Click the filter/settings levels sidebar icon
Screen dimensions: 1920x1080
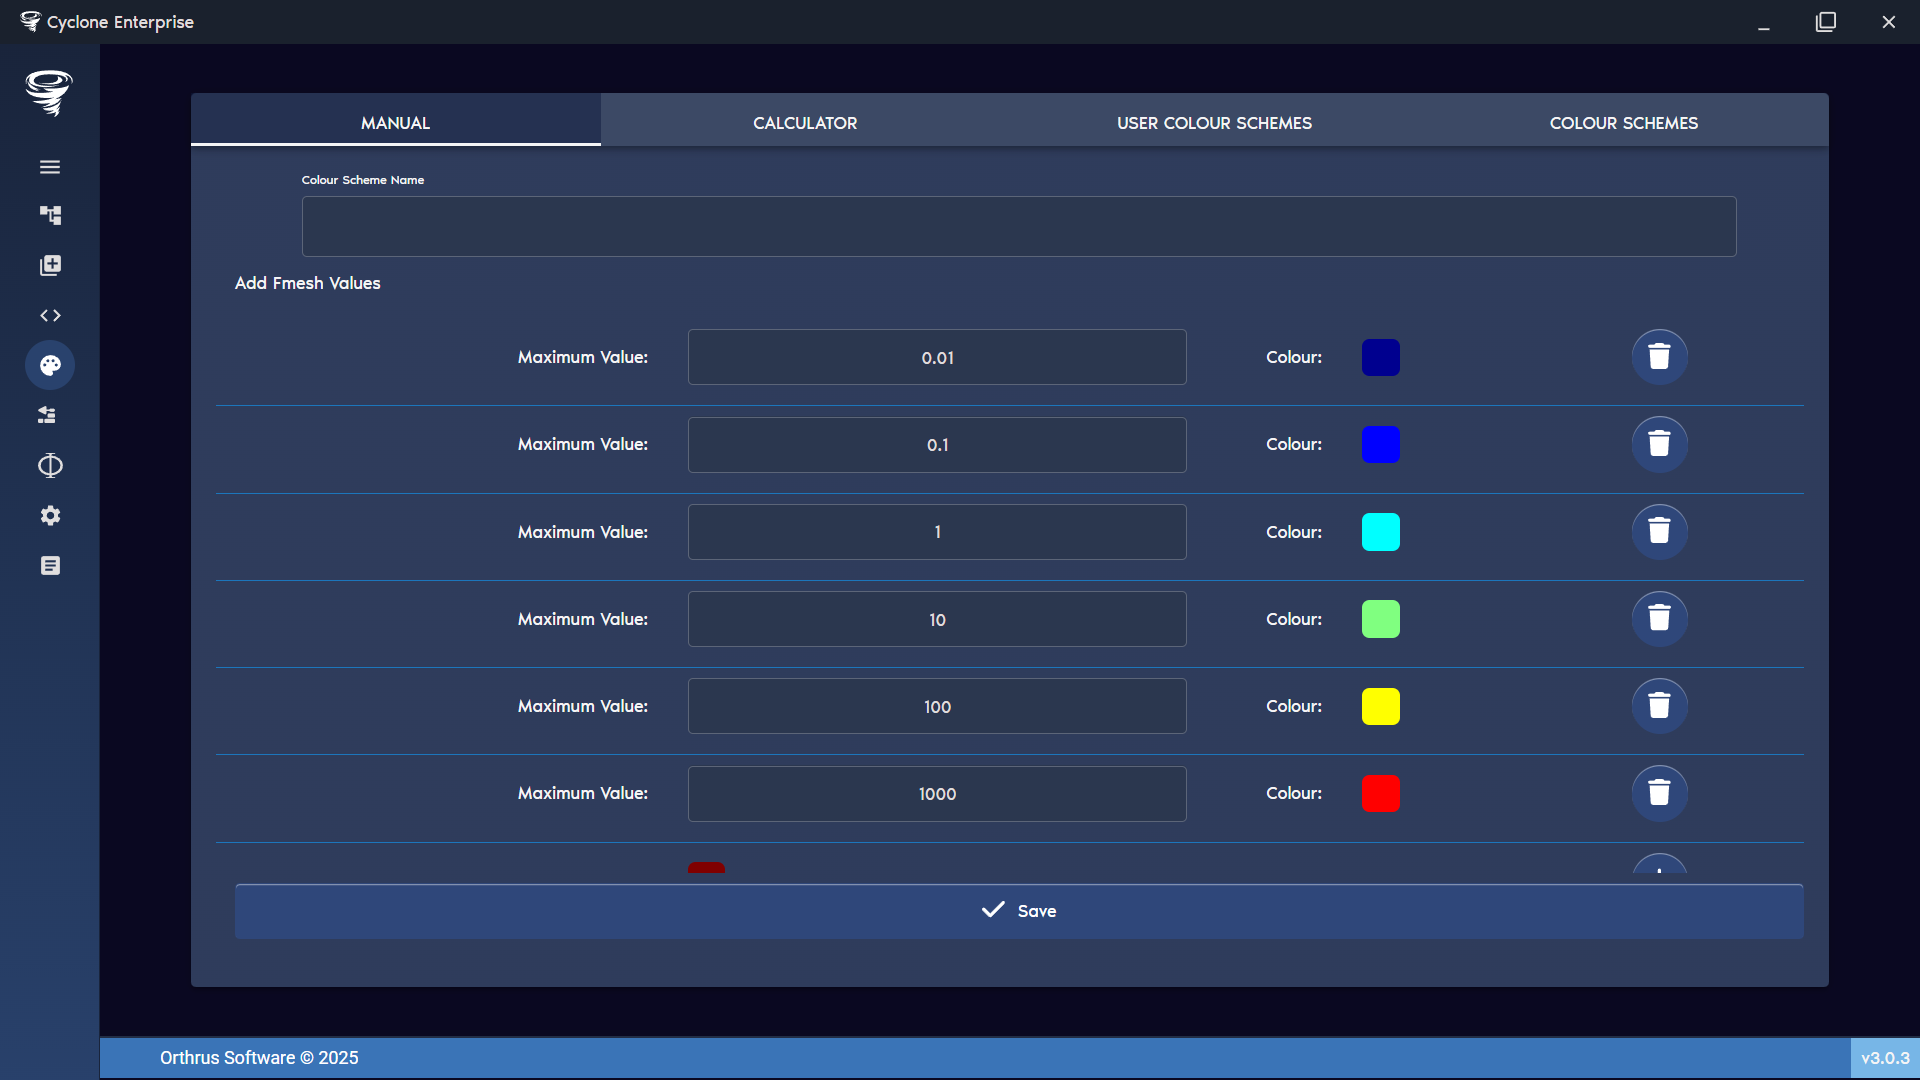[x=50, y=415]
